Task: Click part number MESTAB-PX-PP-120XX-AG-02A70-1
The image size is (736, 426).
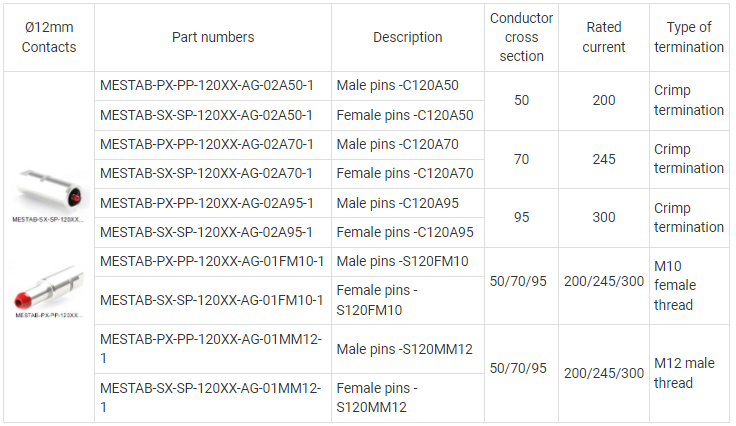Action: [207, 144]
